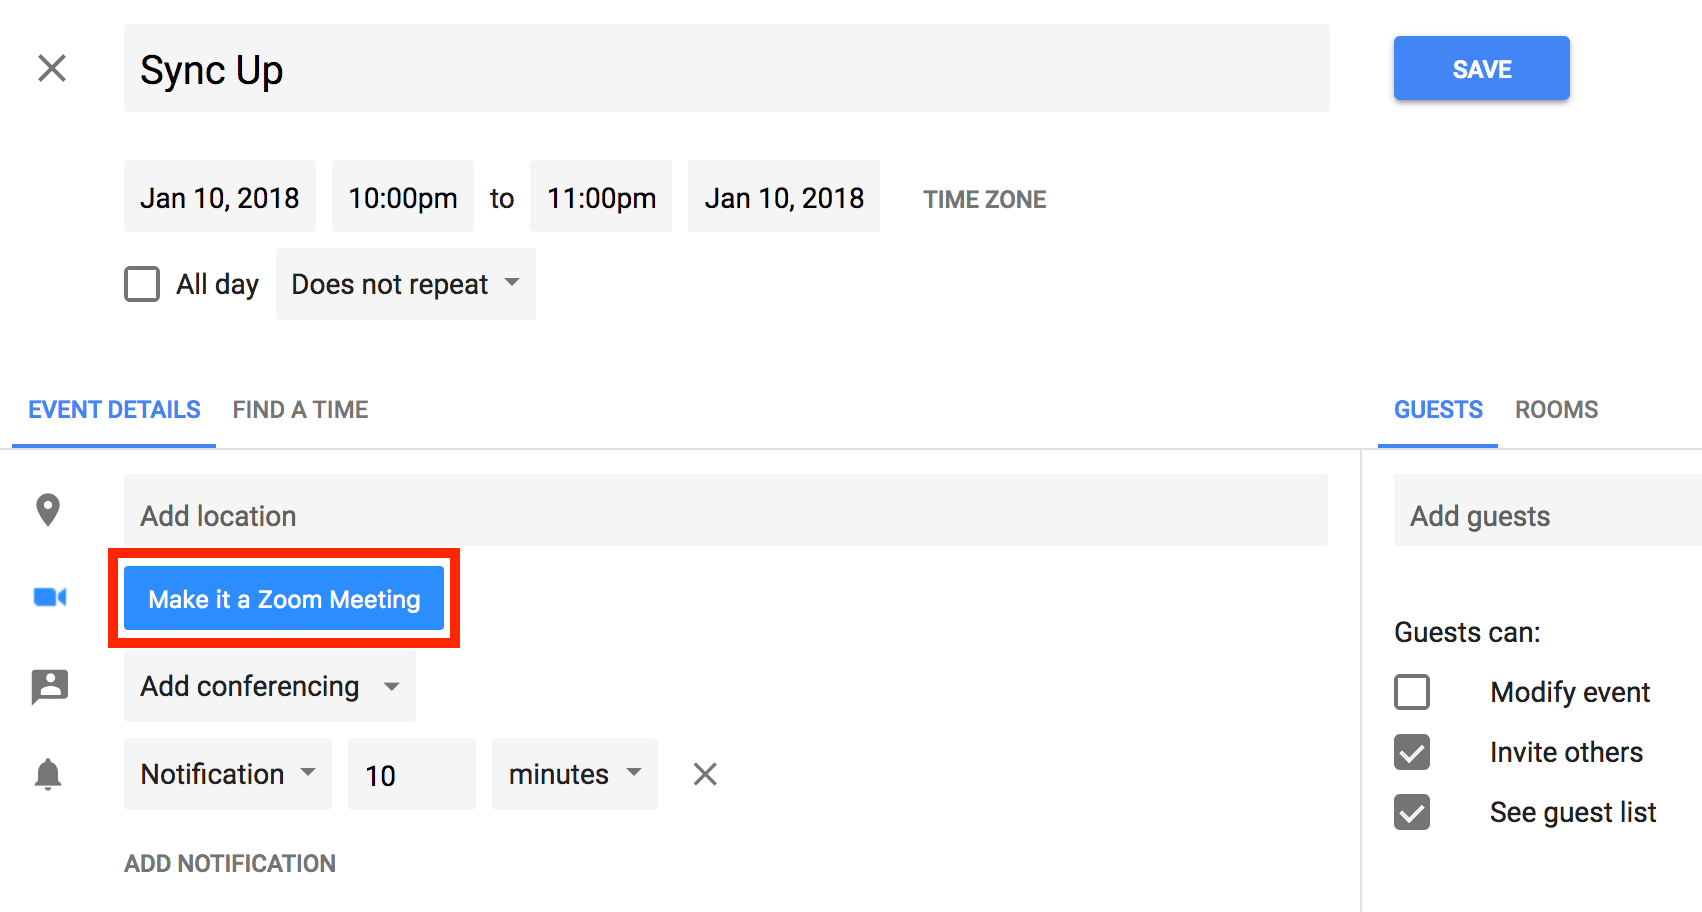The image size is (1702, 912).
Task: Save the Sync Up event
Action: coord(1481,68)
